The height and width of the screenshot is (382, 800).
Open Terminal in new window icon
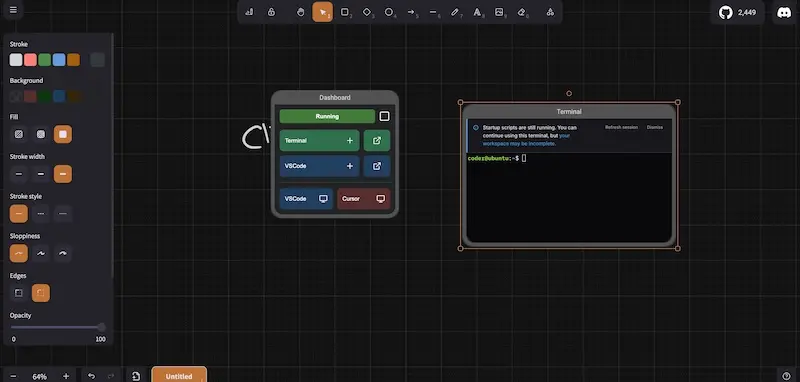pos(377,140)
